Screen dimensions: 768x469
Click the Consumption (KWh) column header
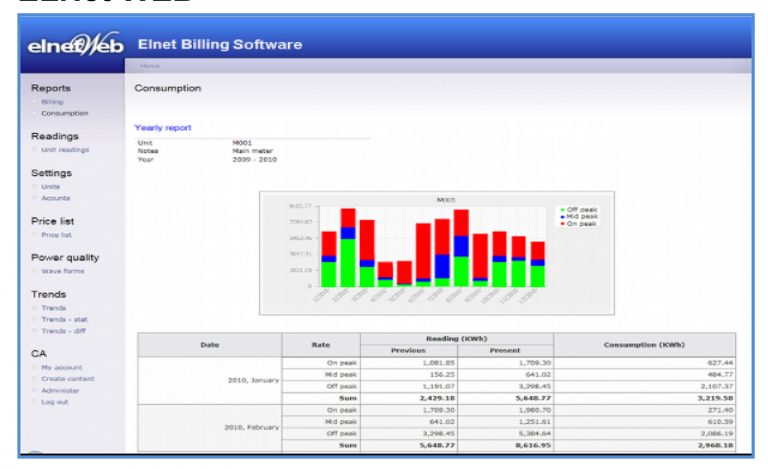tap(643, 345)
